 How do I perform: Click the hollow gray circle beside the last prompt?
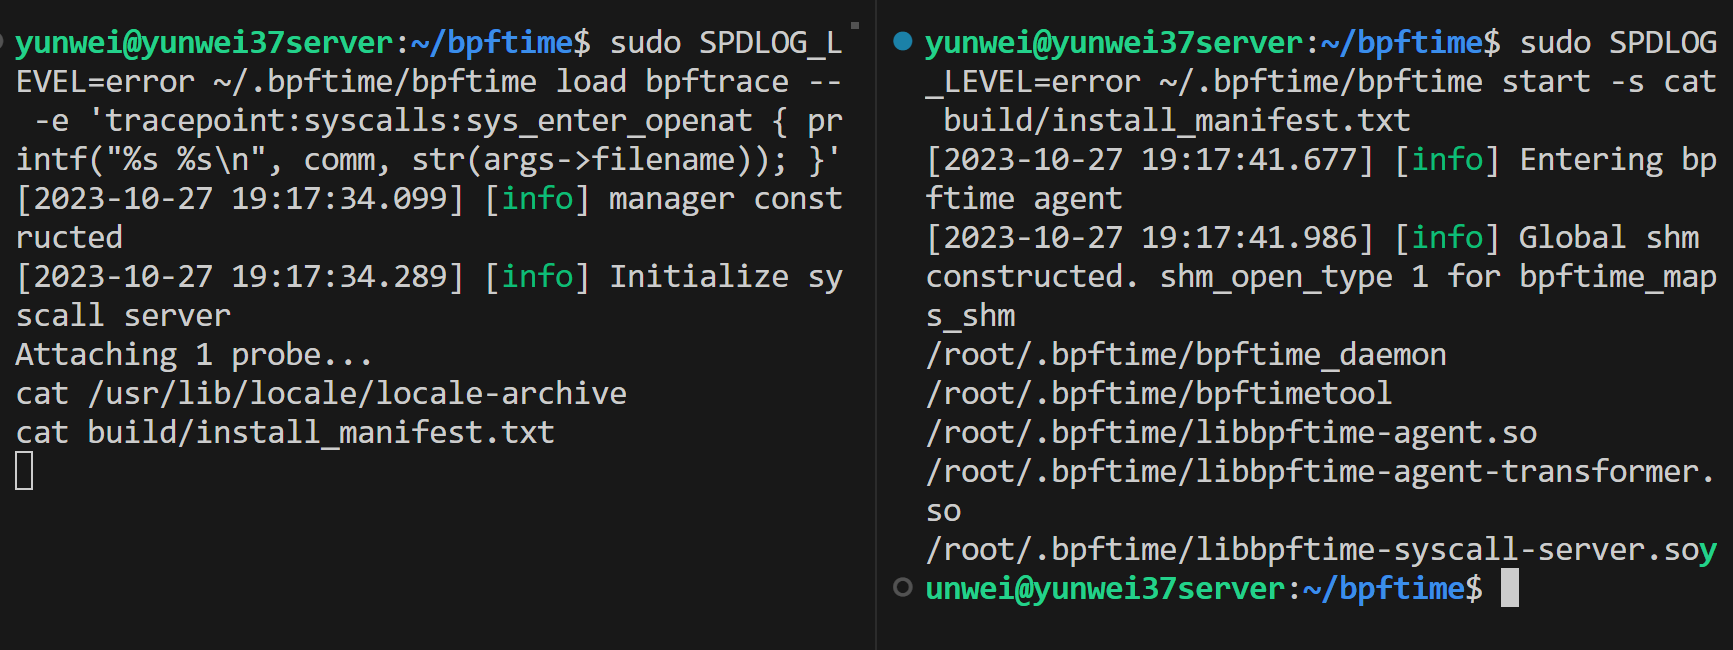point(902,588)
